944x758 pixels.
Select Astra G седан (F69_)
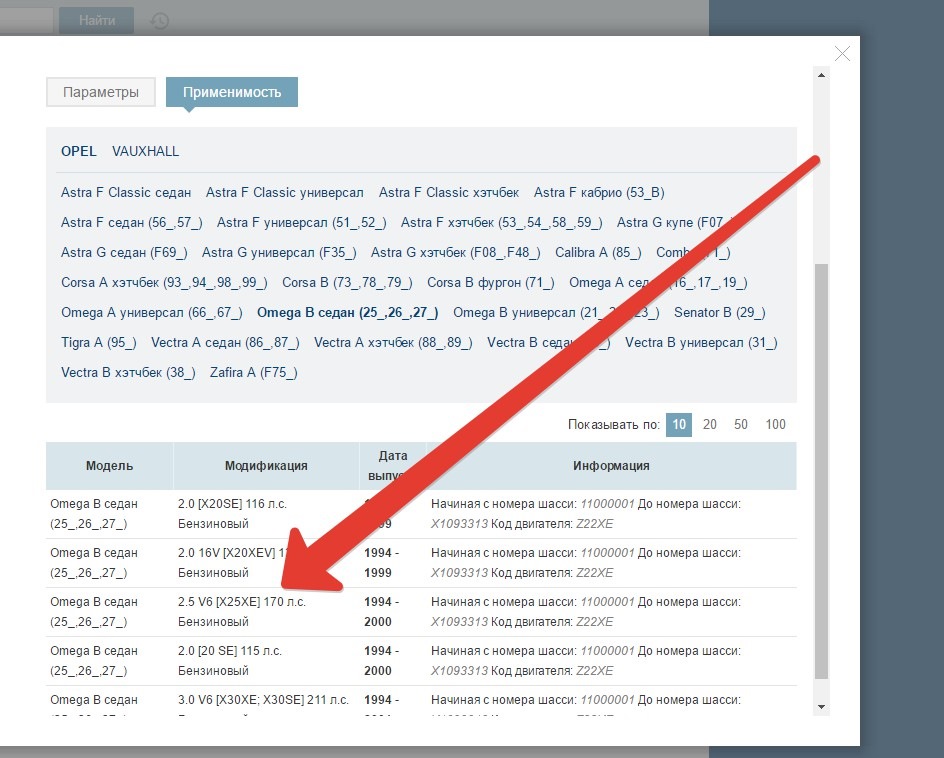[x=124, y=253]
